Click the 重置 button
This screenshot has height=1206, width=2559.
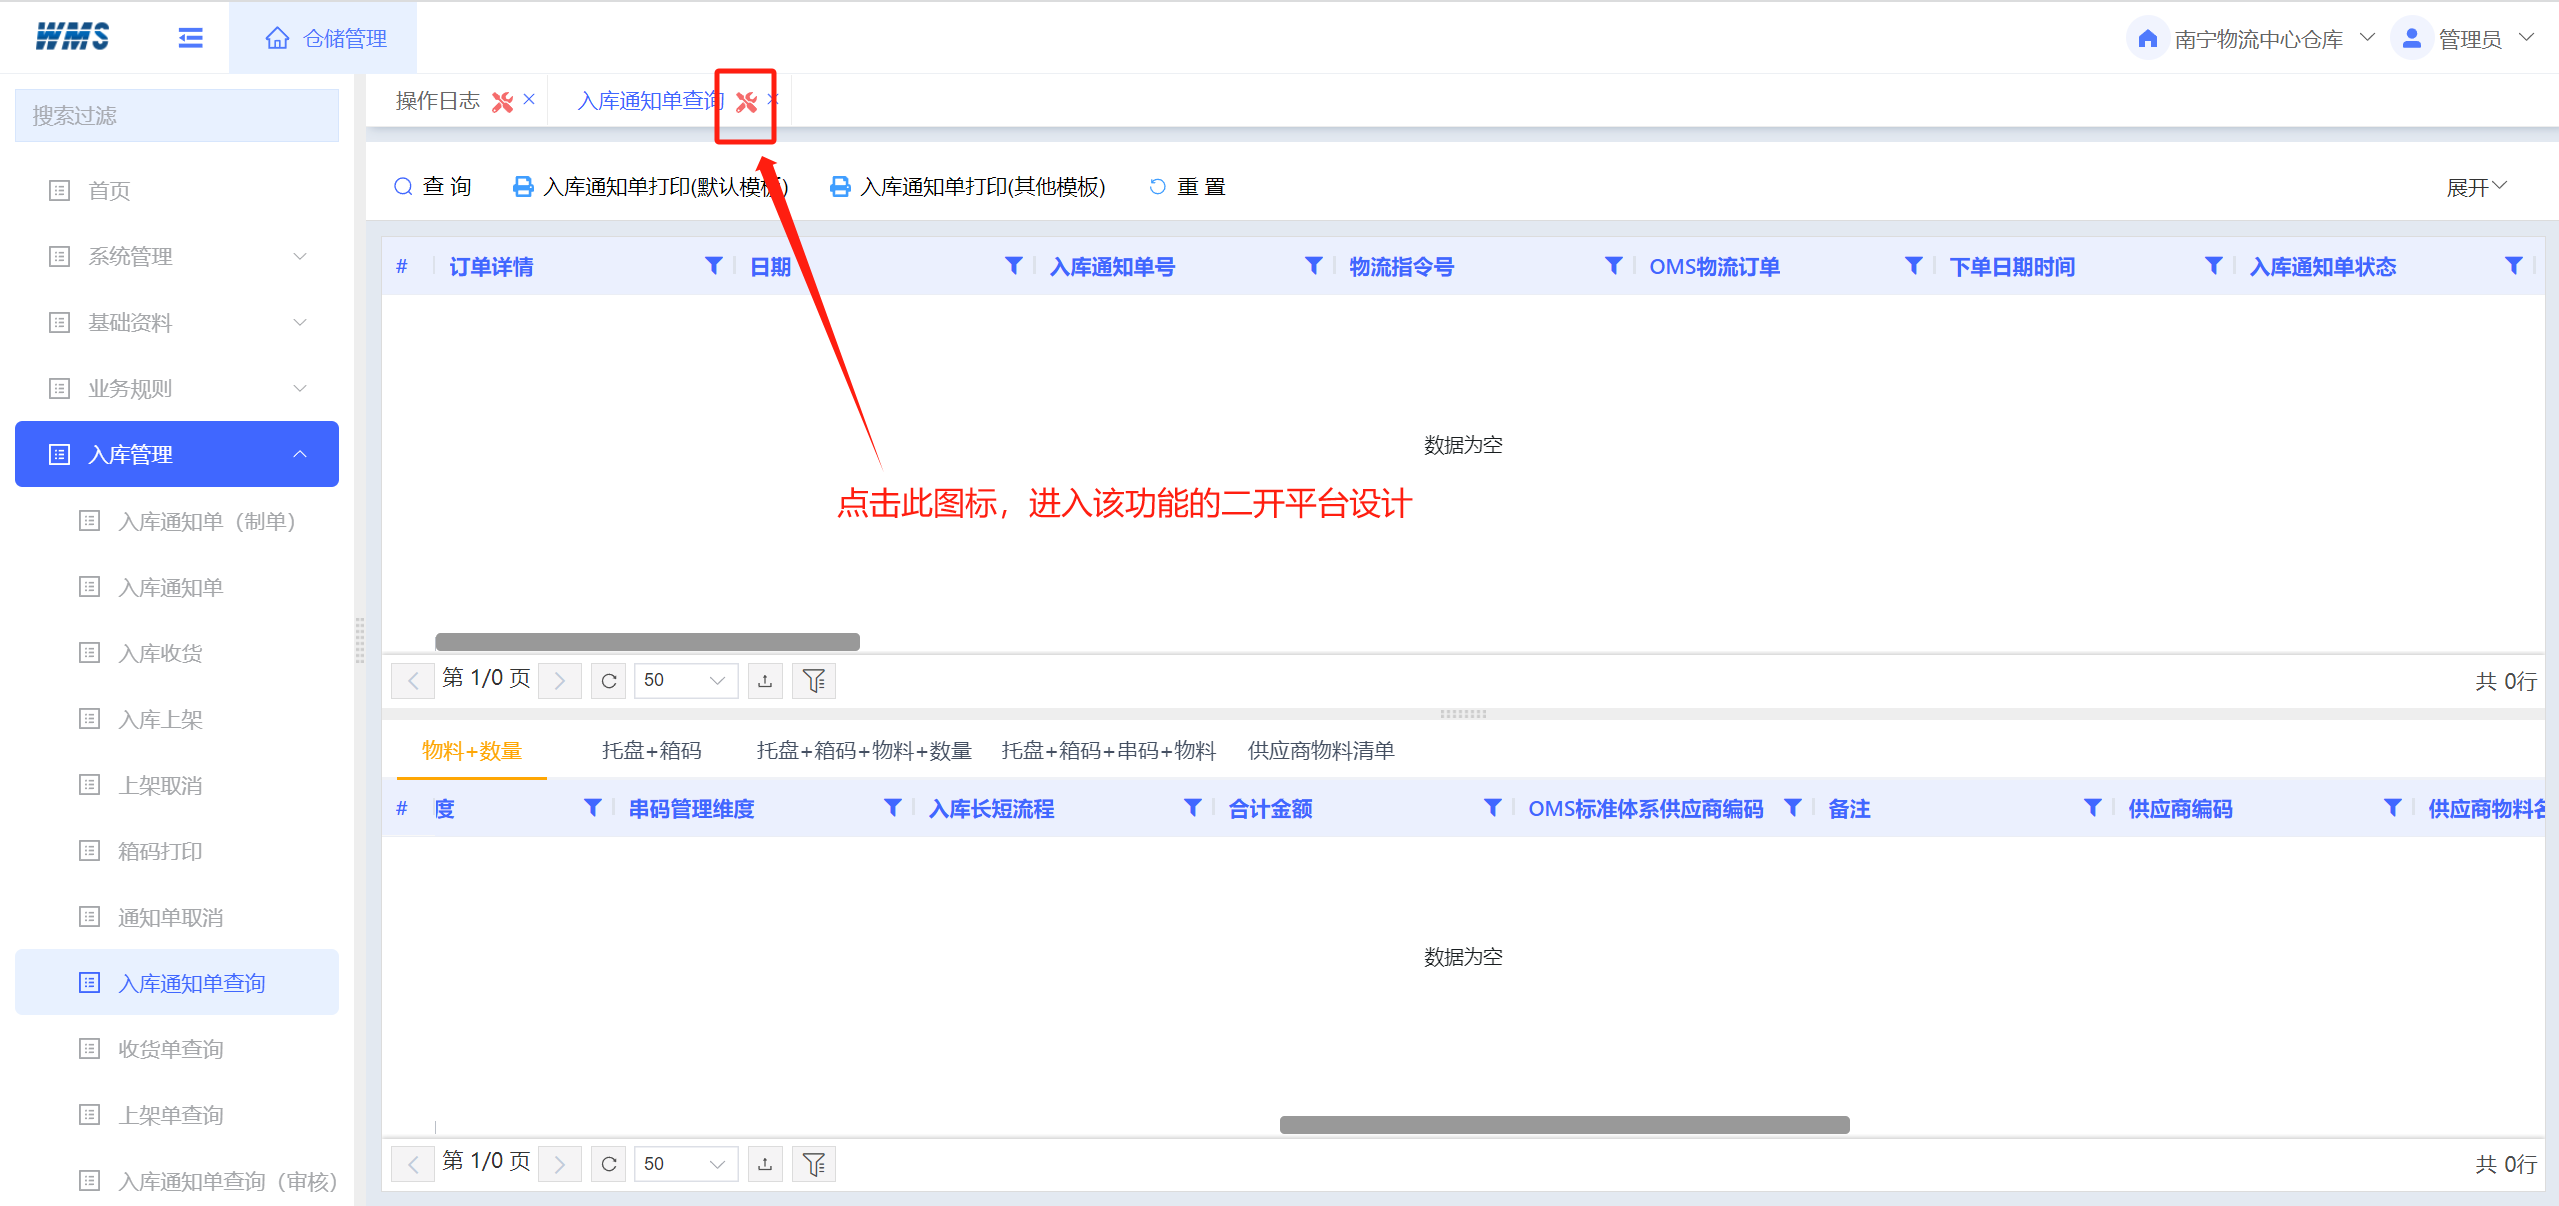coord(1187,187)
